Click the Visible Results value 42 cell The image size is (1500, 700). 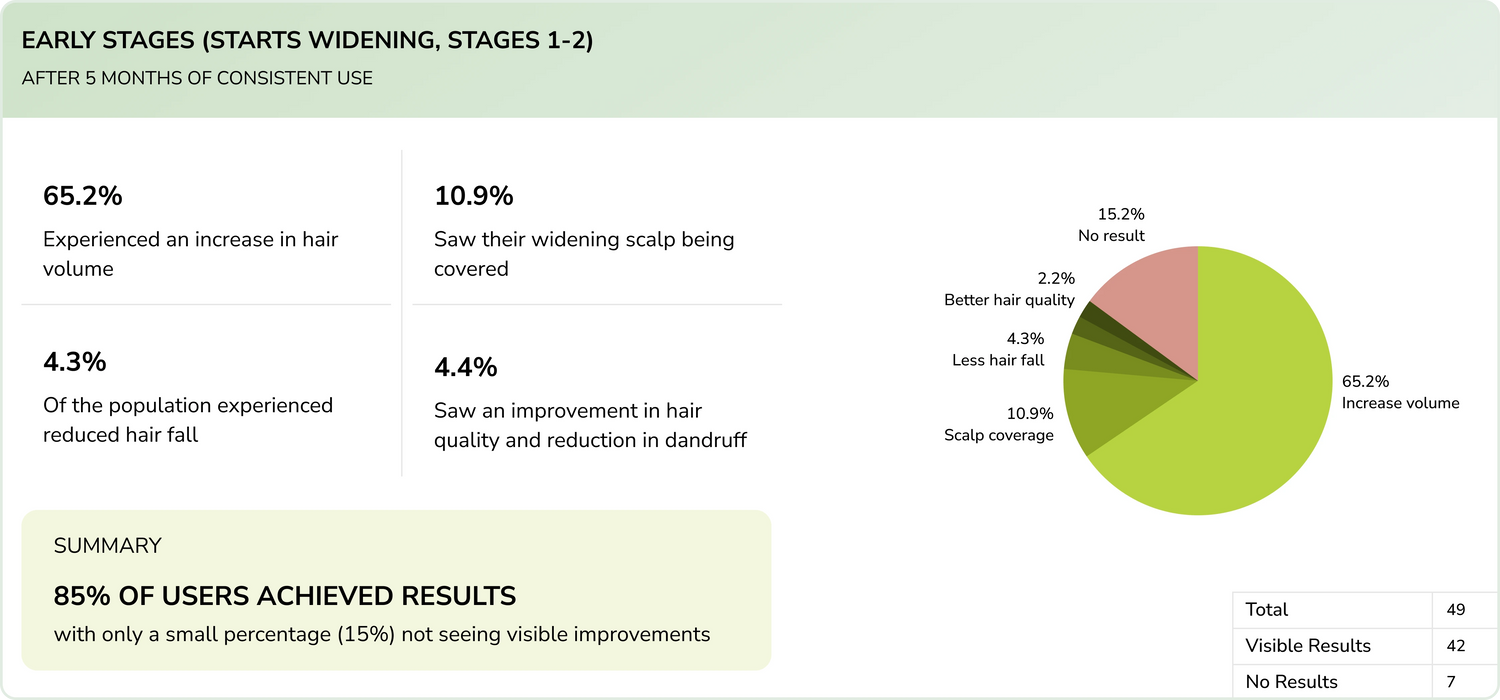[x=1456, y=646]
